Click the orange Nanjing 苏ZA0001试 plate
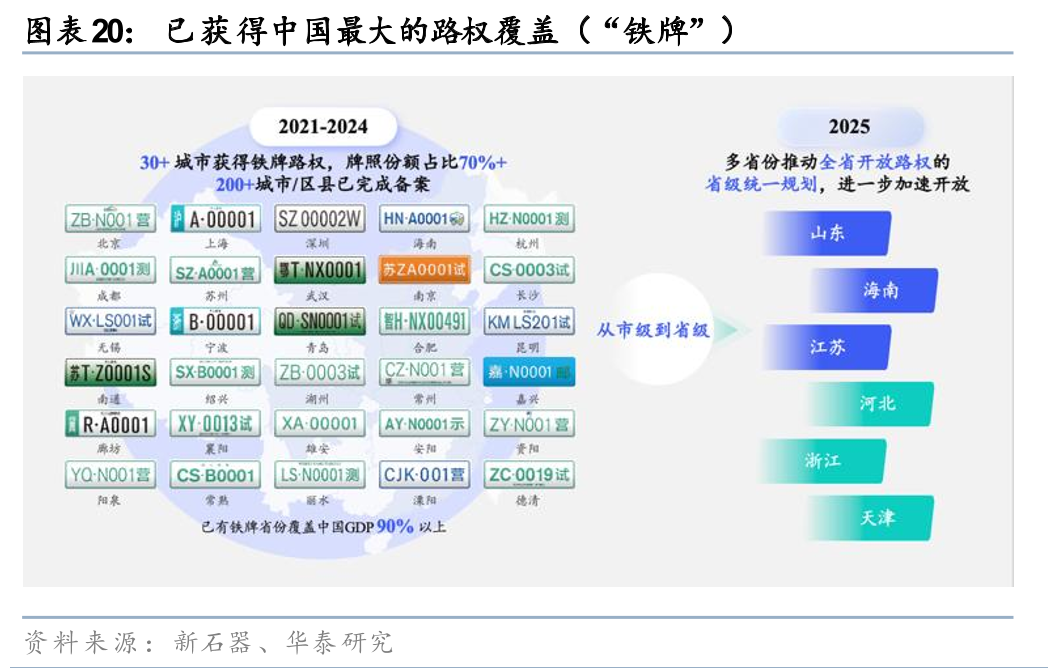Viewport: 1048px width, 668px height. coord(424,270)
